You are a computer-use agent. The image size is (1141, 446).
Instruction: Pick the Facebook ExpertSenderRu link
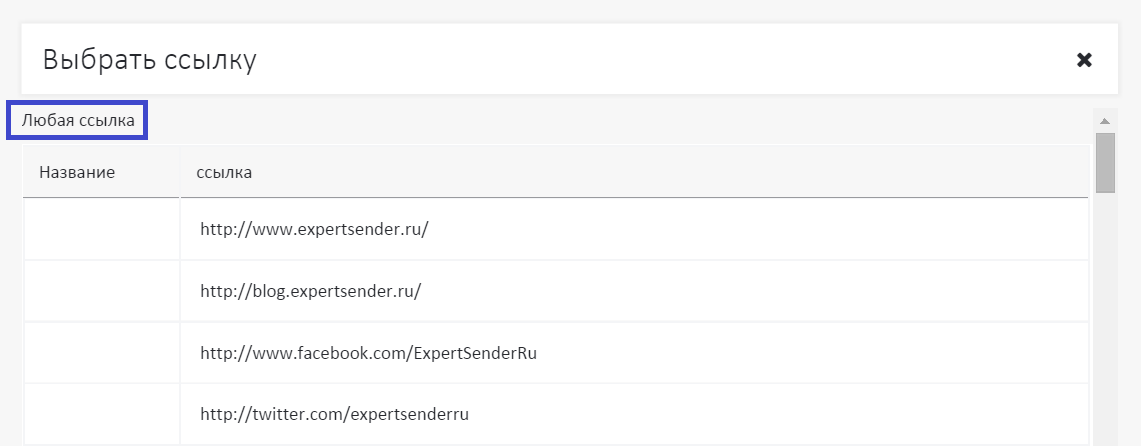[x=369, y=353]
